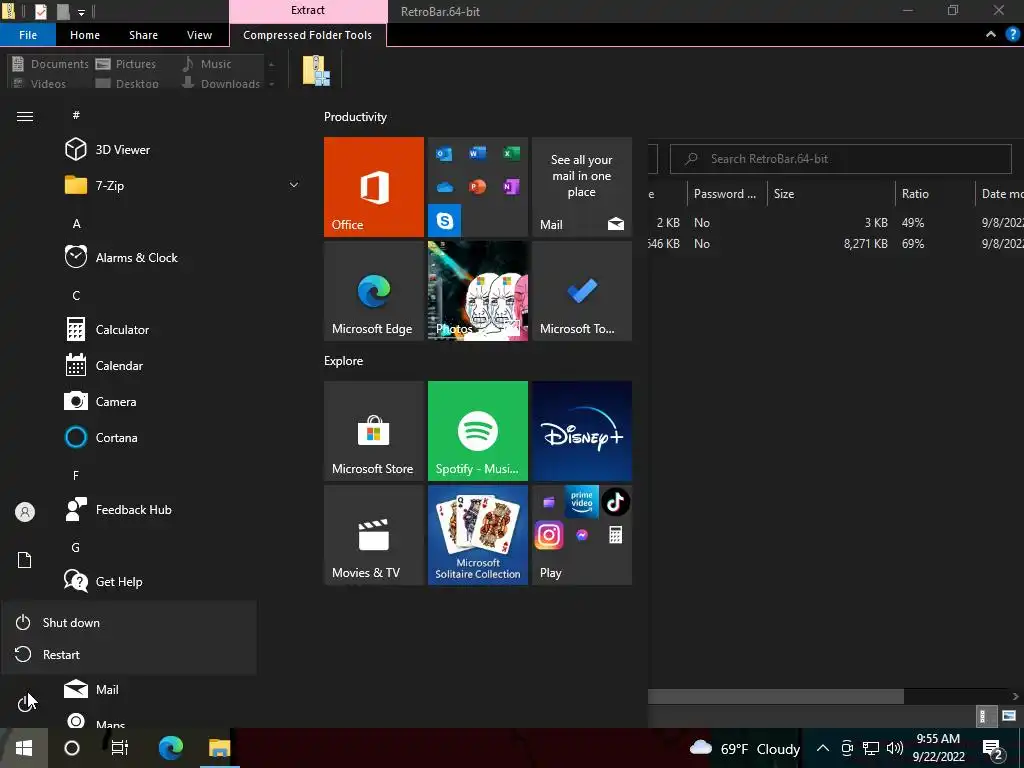Open Maps app at list bottom
Screen dimensions: 1024x768
tap(95, 722)
